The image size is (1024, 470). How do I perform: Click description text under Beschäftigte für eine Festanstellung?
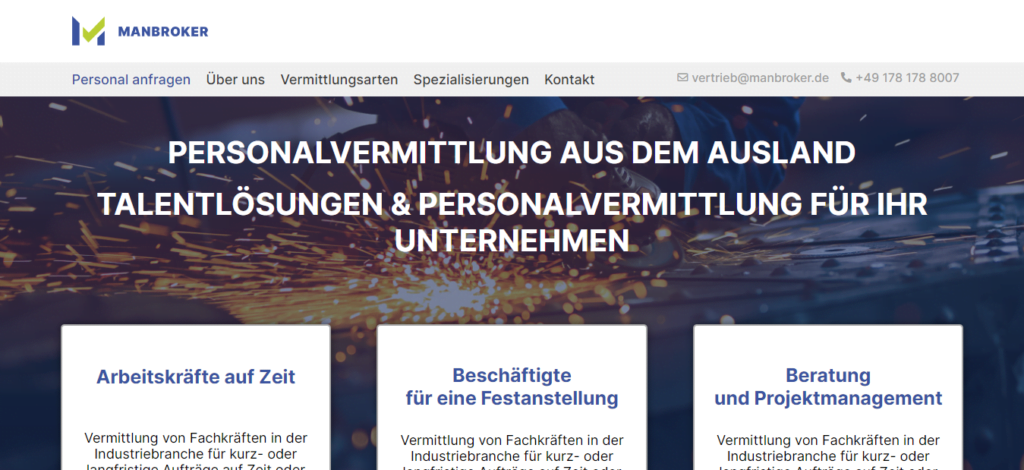click(x=512, y=452)
